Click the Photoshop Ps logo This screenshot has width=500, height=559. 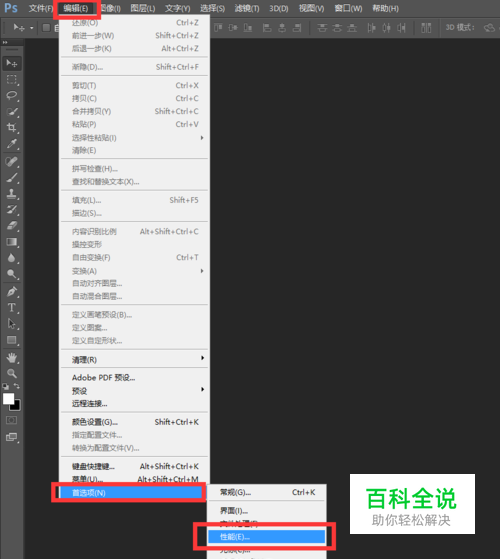coord(11,8)
